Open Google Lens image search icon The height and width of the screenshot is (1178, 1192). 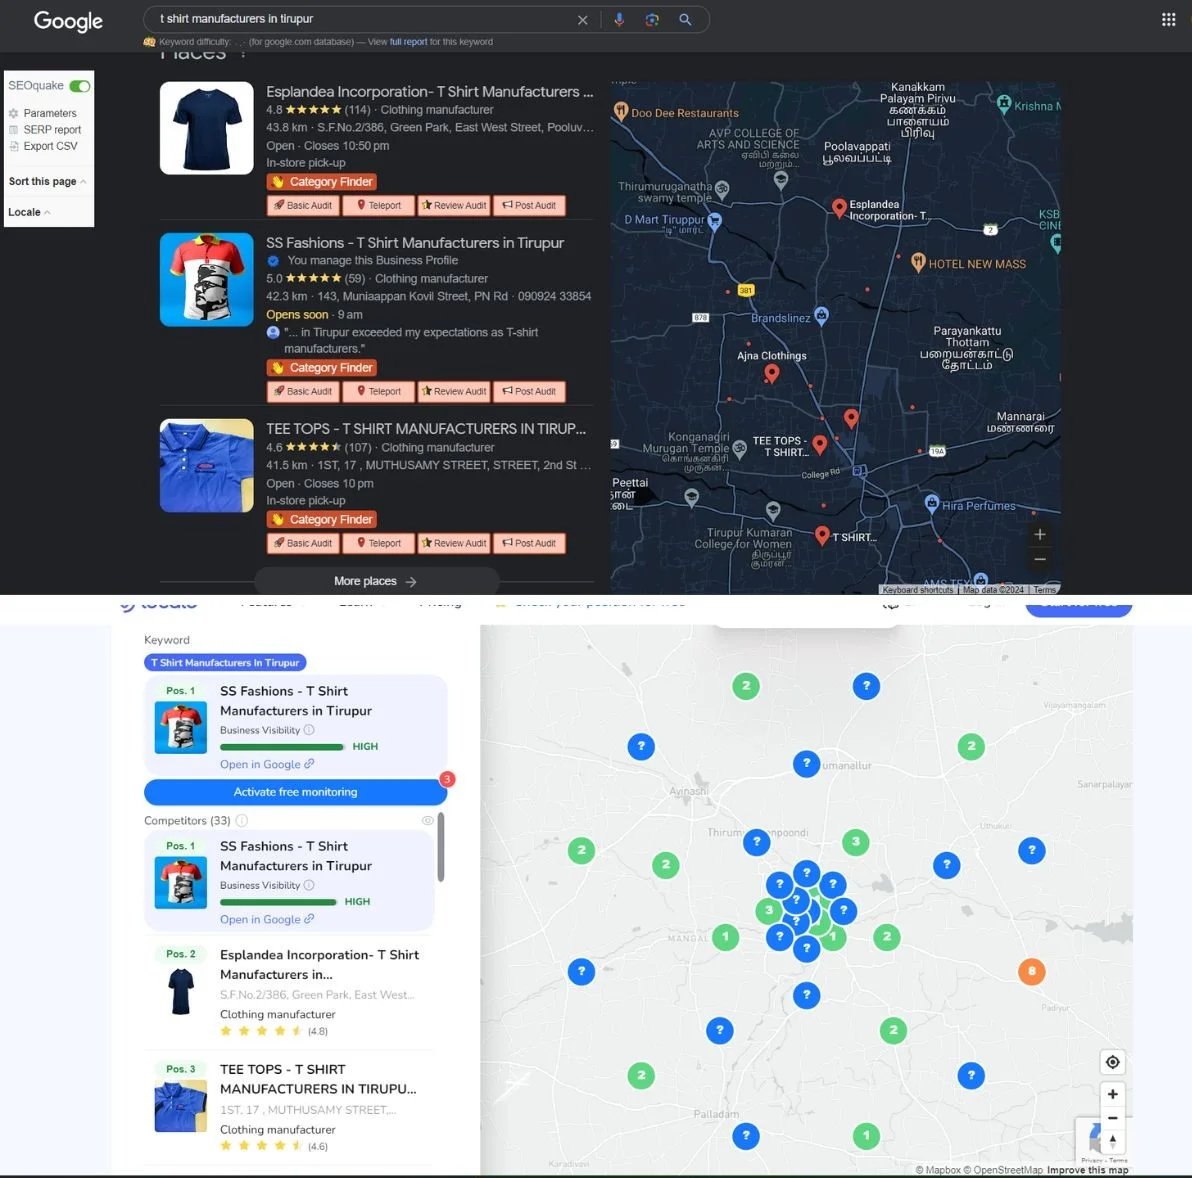(x=651, y=20)
